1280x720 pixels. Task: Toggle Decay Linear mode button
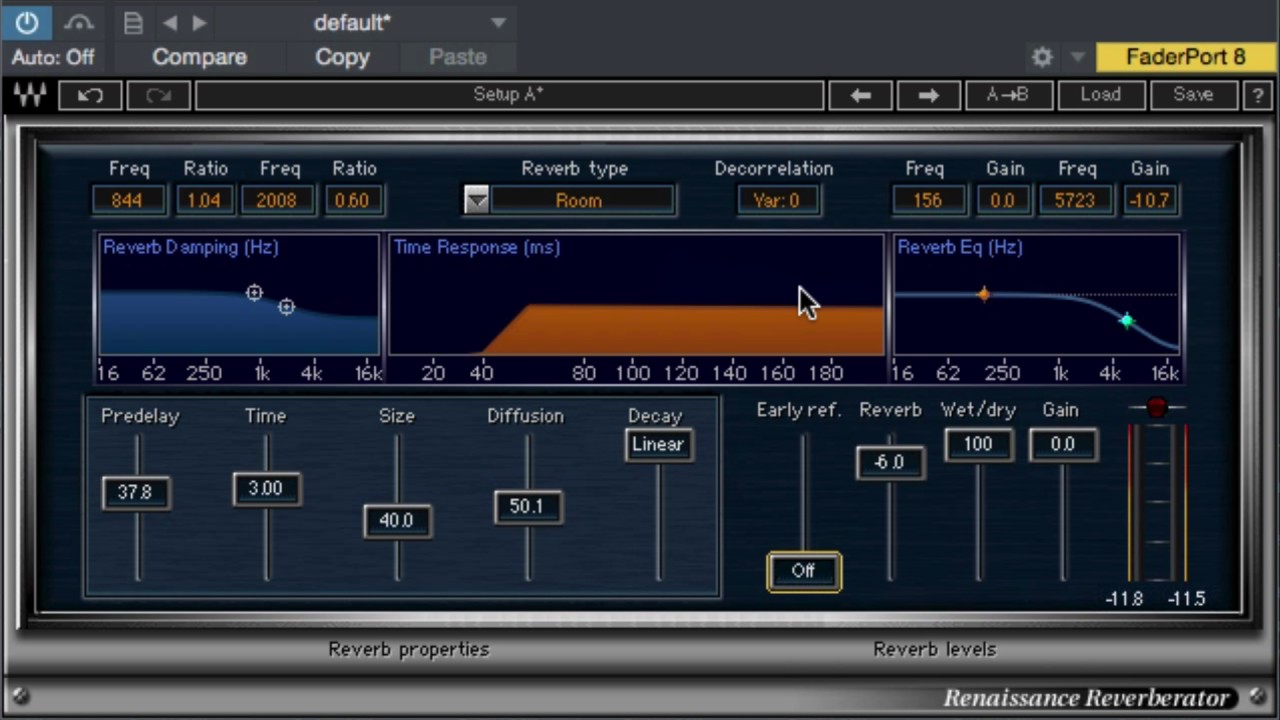[658, 444]
